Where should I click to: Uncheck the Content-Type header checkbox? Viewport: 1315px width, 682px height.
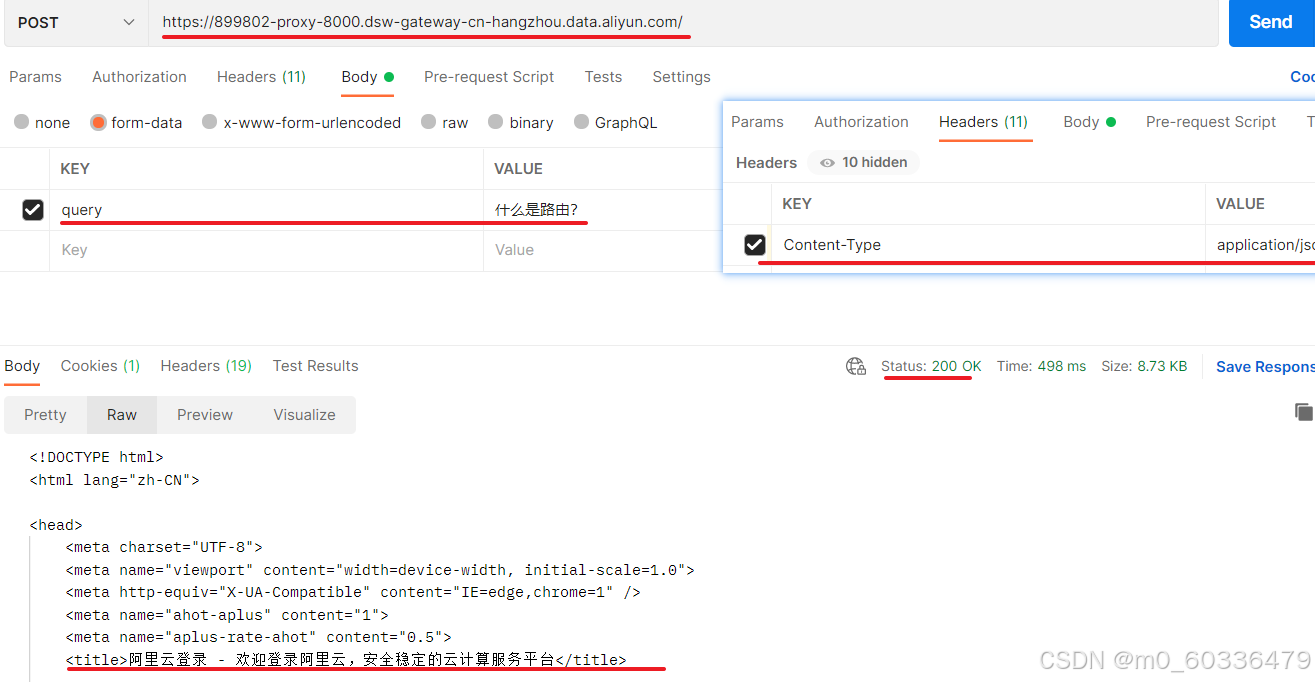[755, 245]
